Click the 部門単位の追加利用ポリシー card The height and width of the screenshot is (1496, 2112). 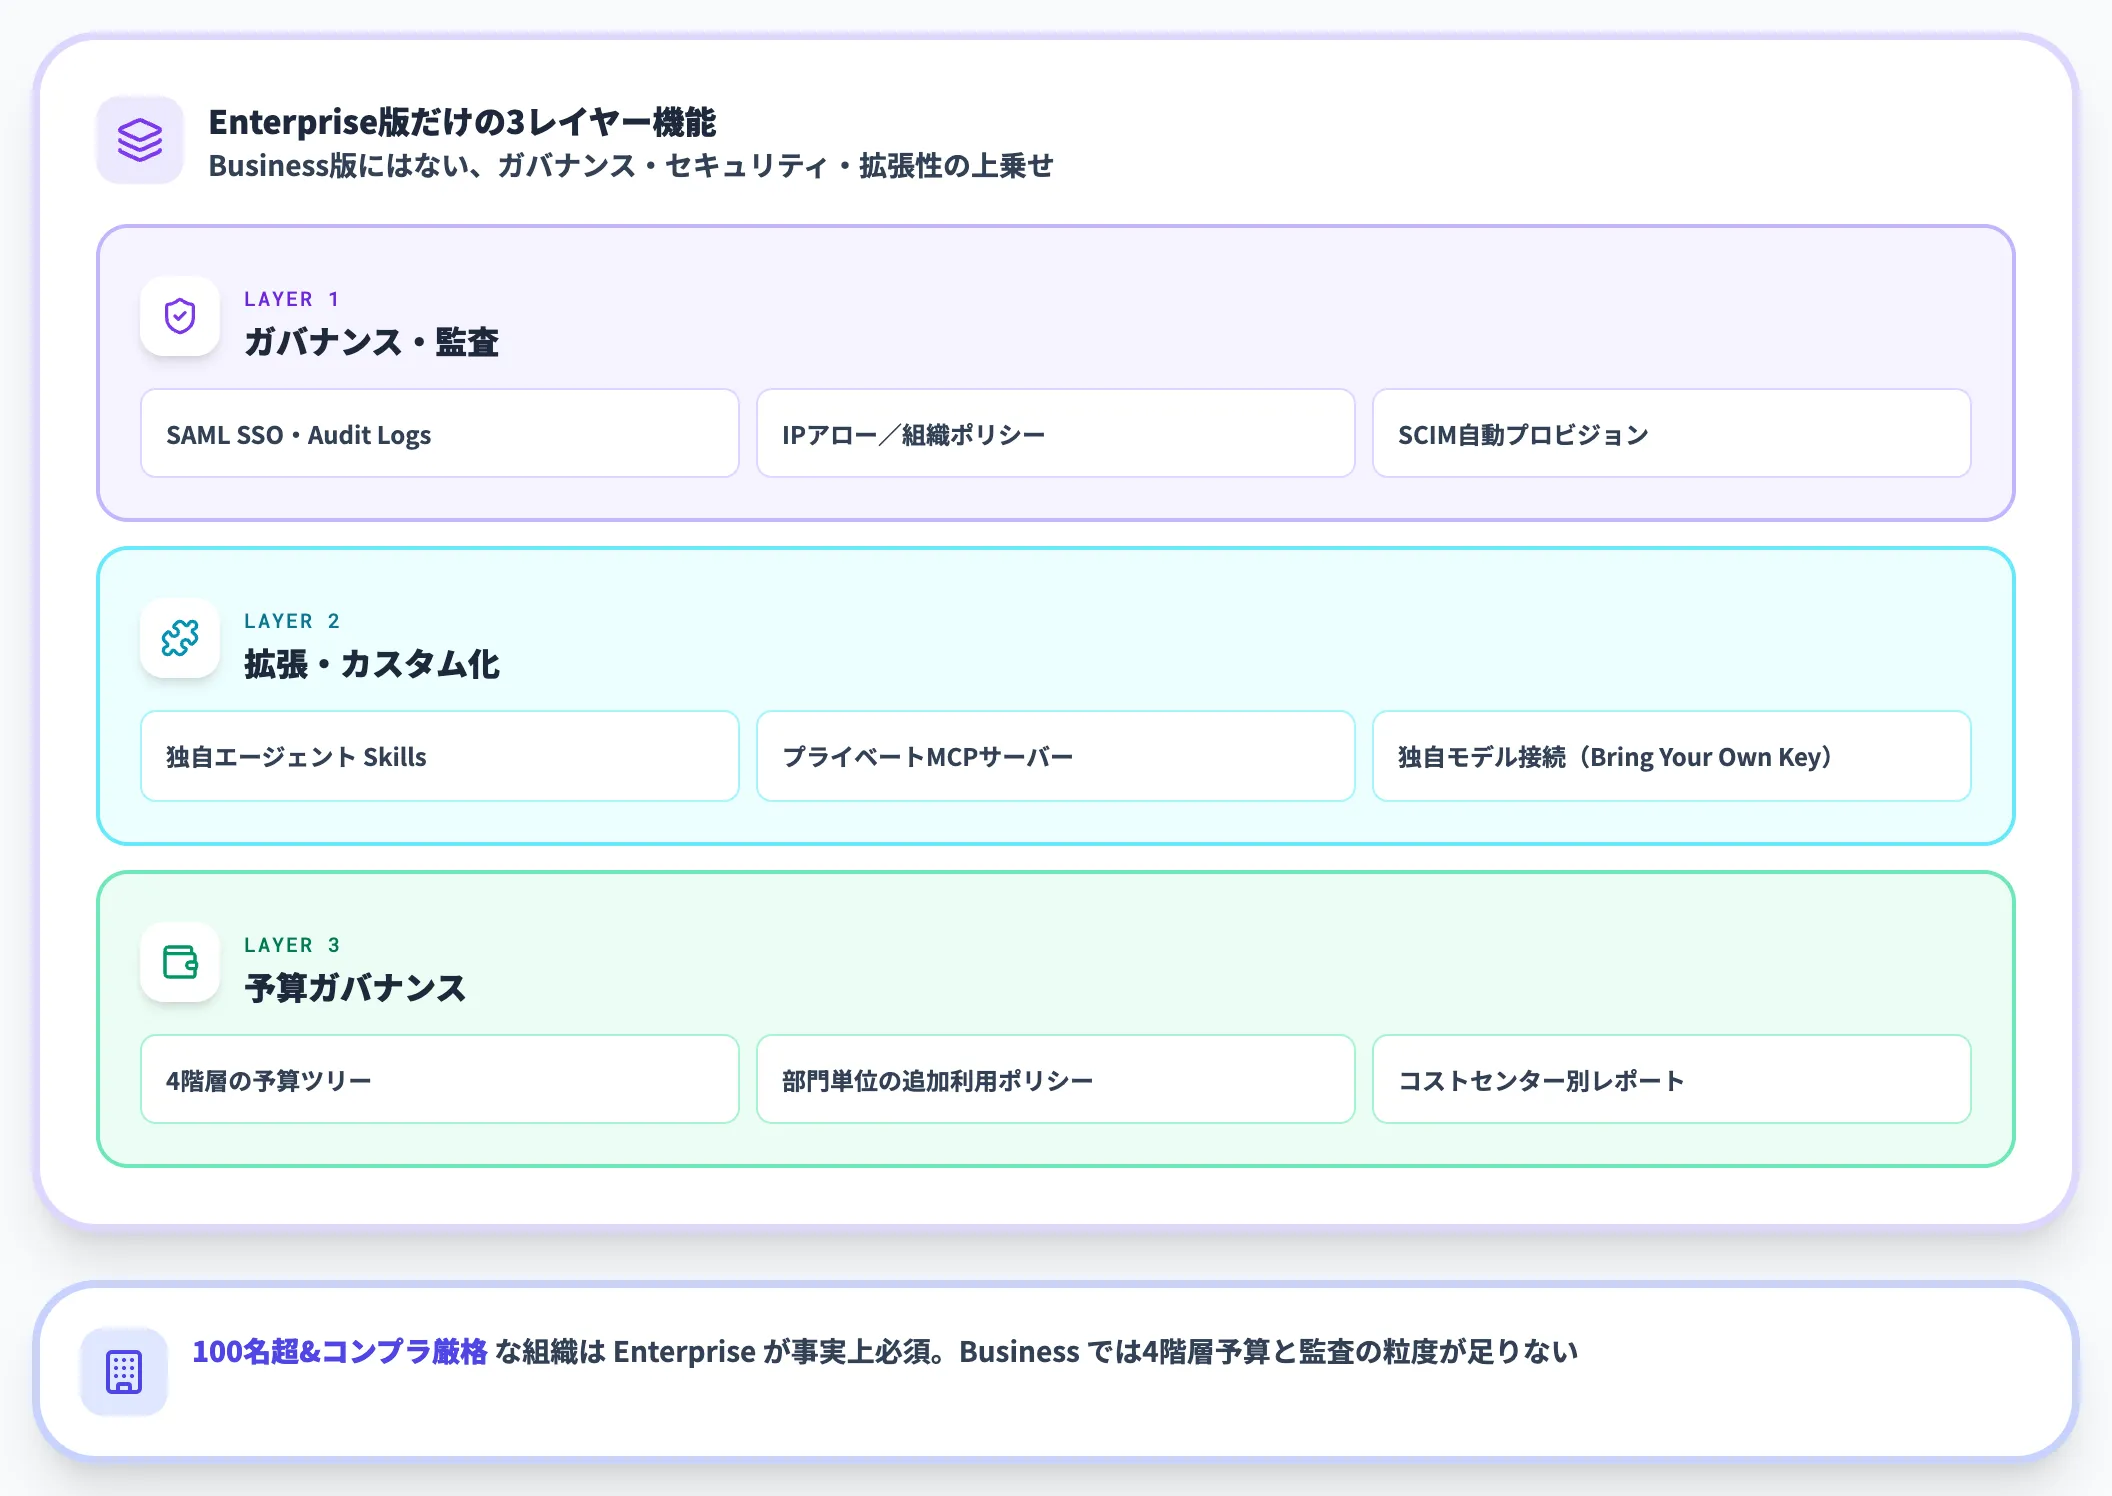click(x=1056, y=1079)
